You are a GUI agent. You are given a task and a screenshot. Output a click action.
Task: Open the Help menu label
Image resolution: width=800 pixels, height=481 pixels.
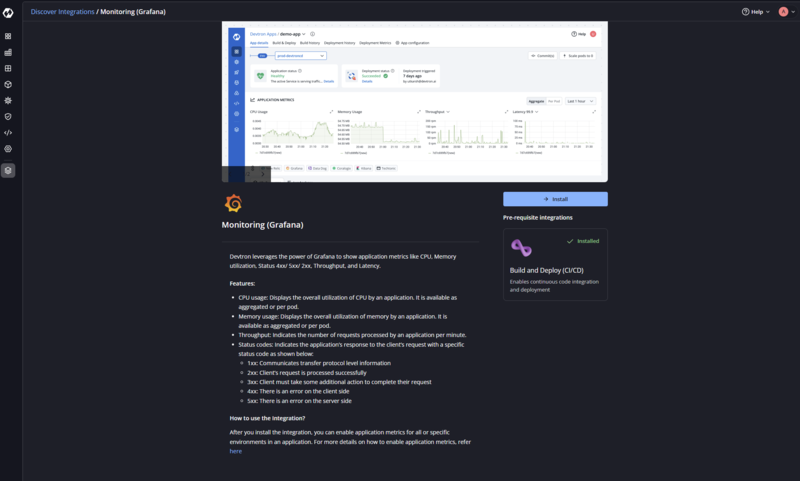[x=757, y=12]
